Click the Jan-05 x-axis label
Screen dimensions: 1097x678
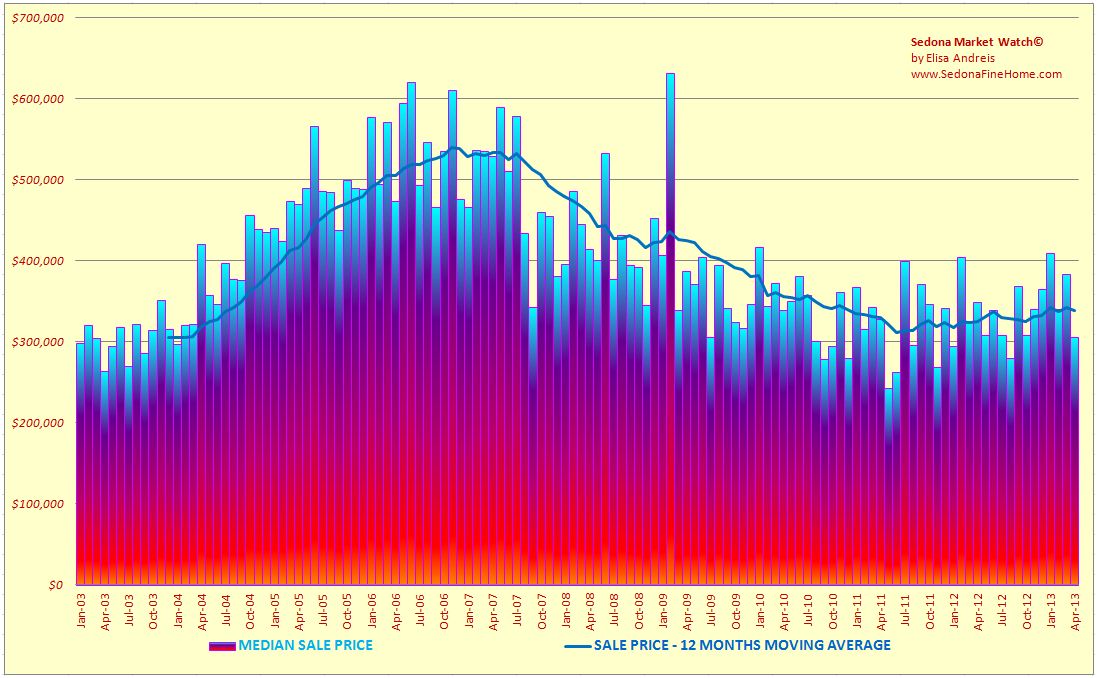[x=275, y=610]
